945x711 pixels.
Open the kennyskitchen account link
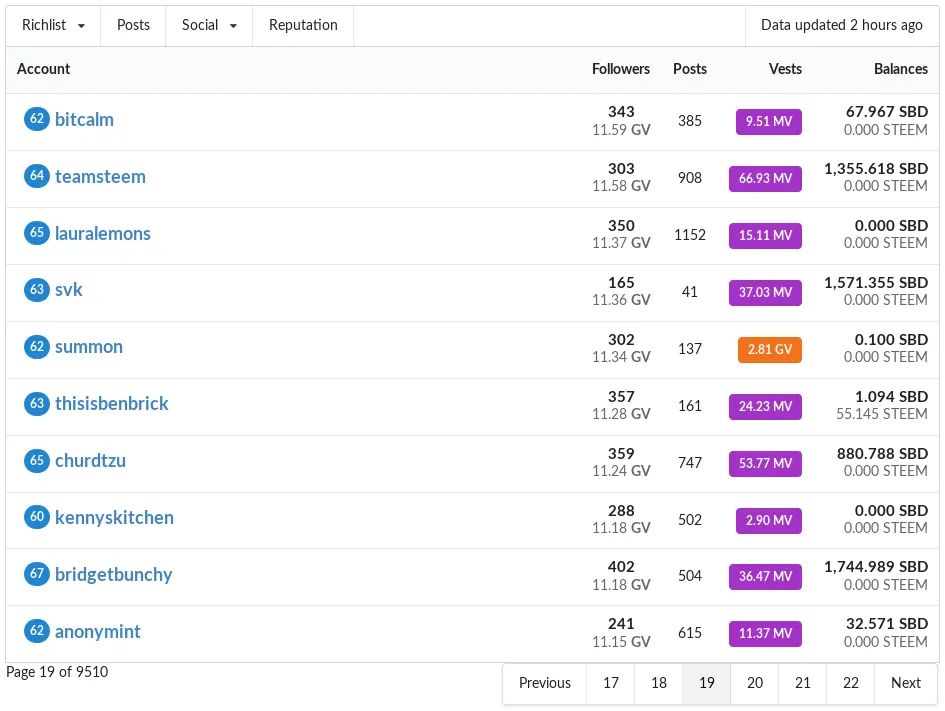(114, 518)
